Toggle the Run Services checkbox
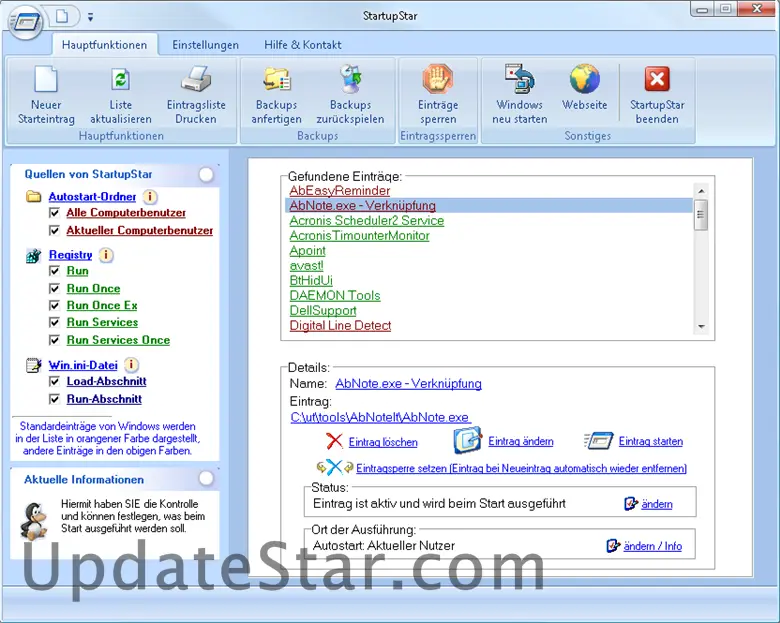Screen dimensions: 780x623 [x=54, y=322]
